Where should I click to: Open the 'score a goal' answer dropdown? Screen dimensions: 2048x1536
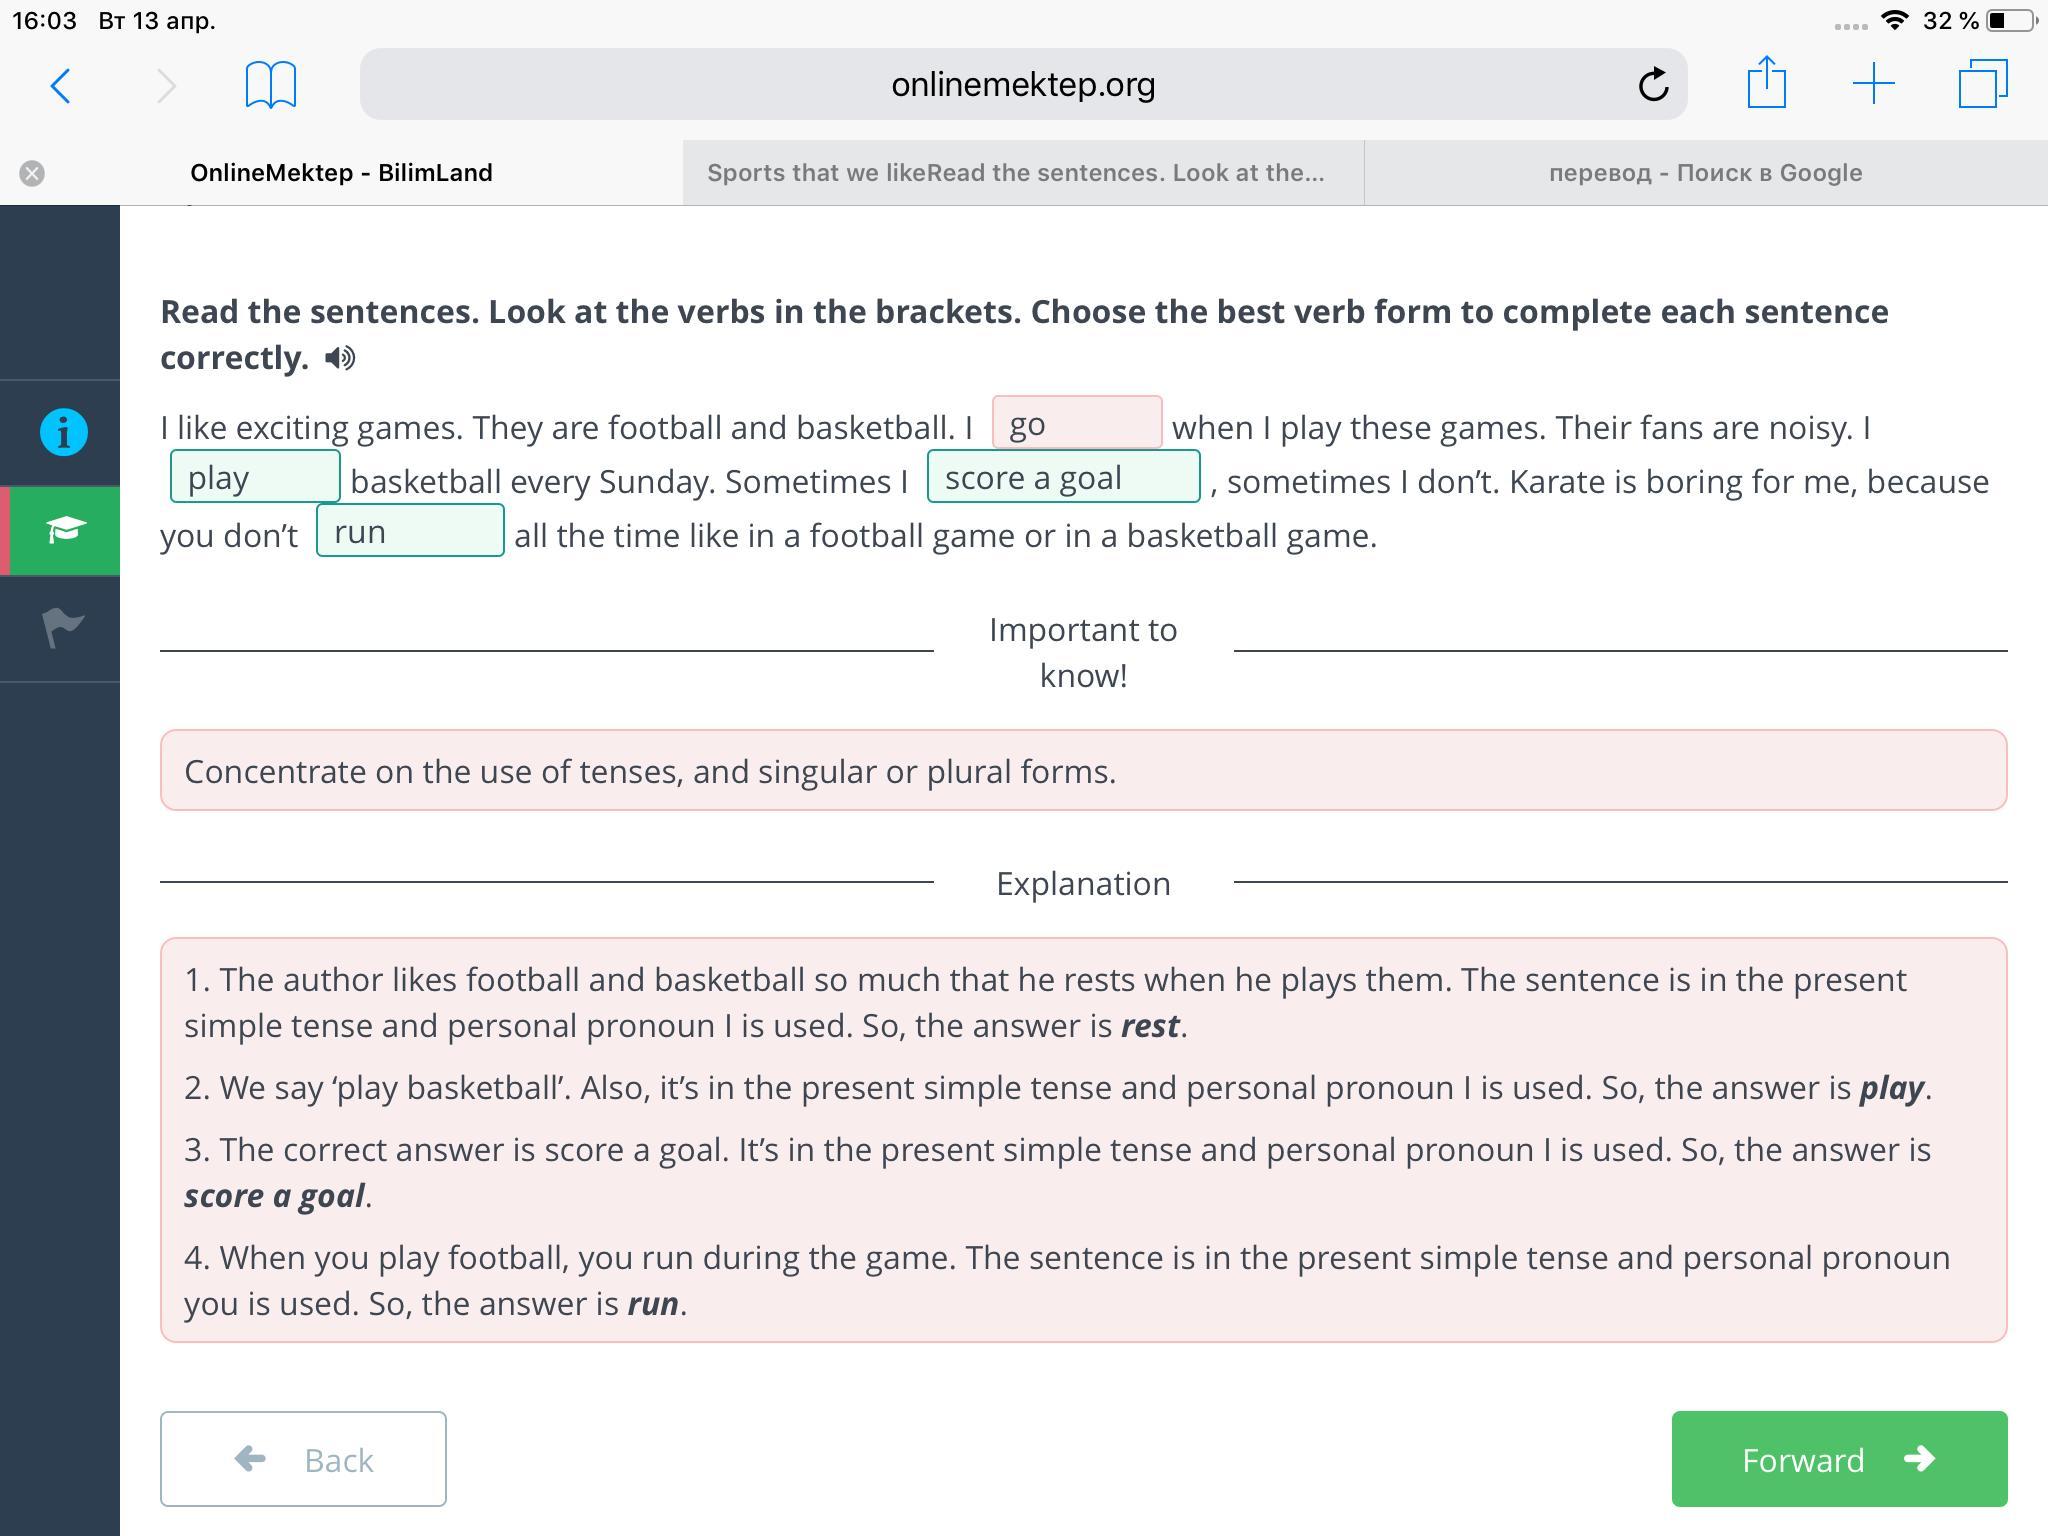point(1063,477)
